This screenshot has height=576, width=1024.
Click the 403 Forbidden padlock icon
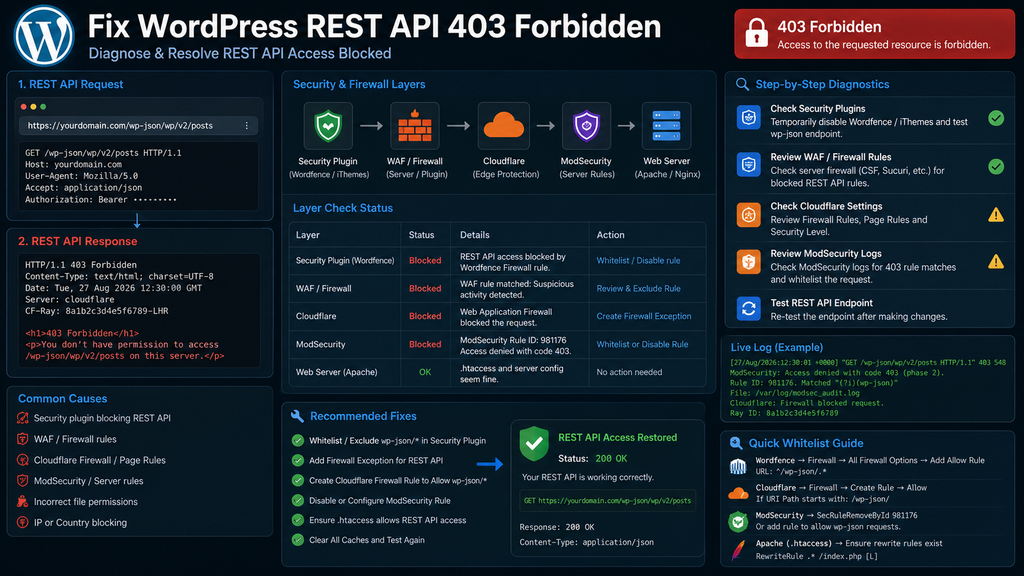click(x=756, y=33)
